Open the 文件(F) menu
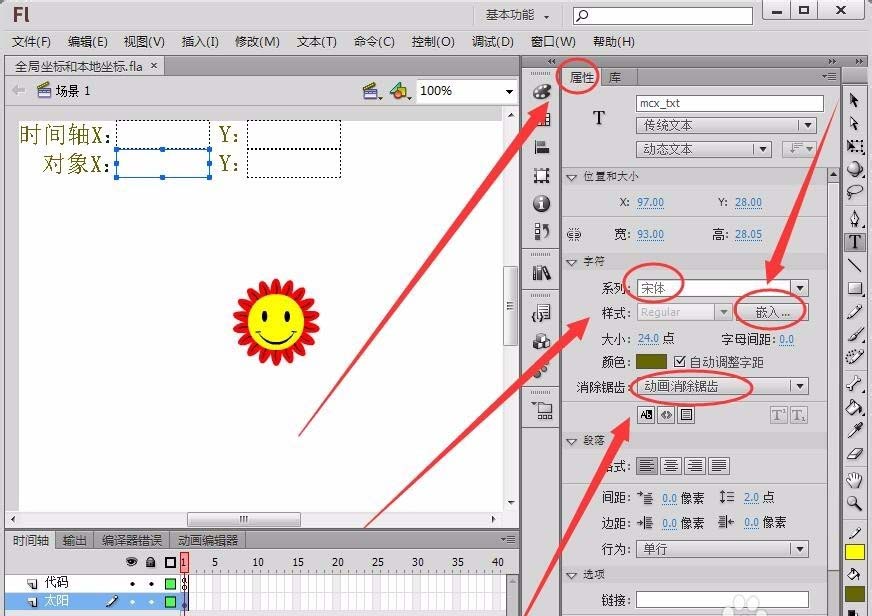Viewport: 872px width, 616px height. (31, 42)
